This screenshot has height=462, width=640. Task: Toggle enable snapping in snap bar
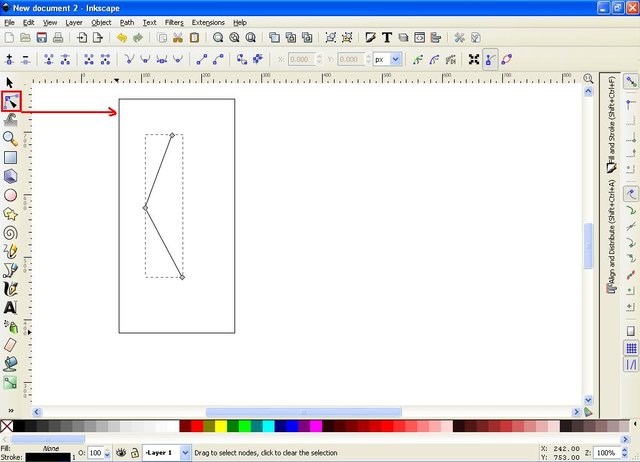tap(631, 82)
